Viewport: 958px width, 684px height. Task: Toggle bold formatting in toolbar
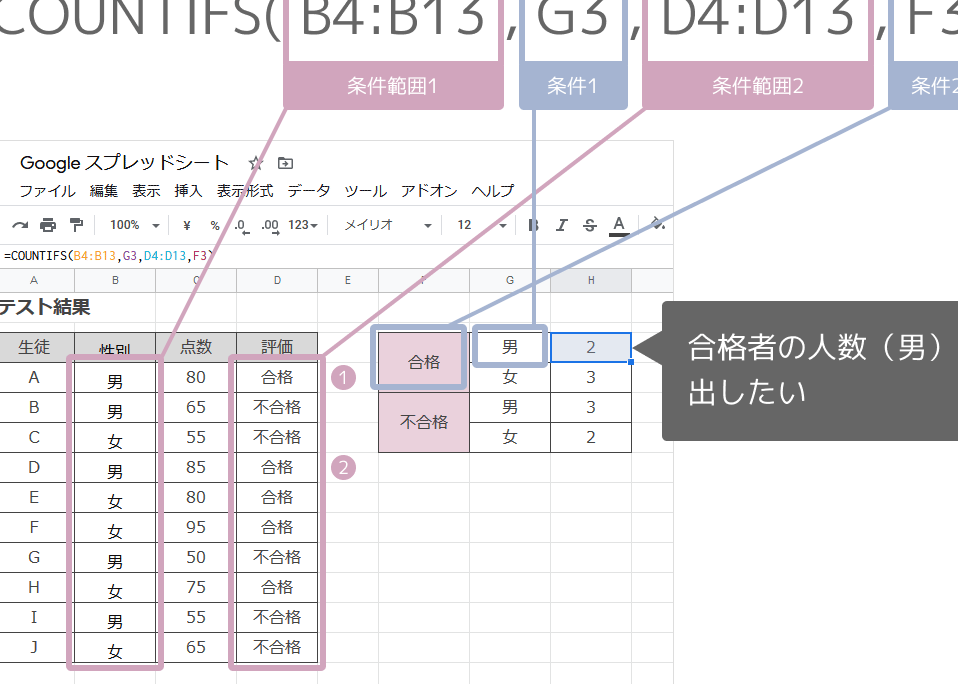click(x=533, y=225)
